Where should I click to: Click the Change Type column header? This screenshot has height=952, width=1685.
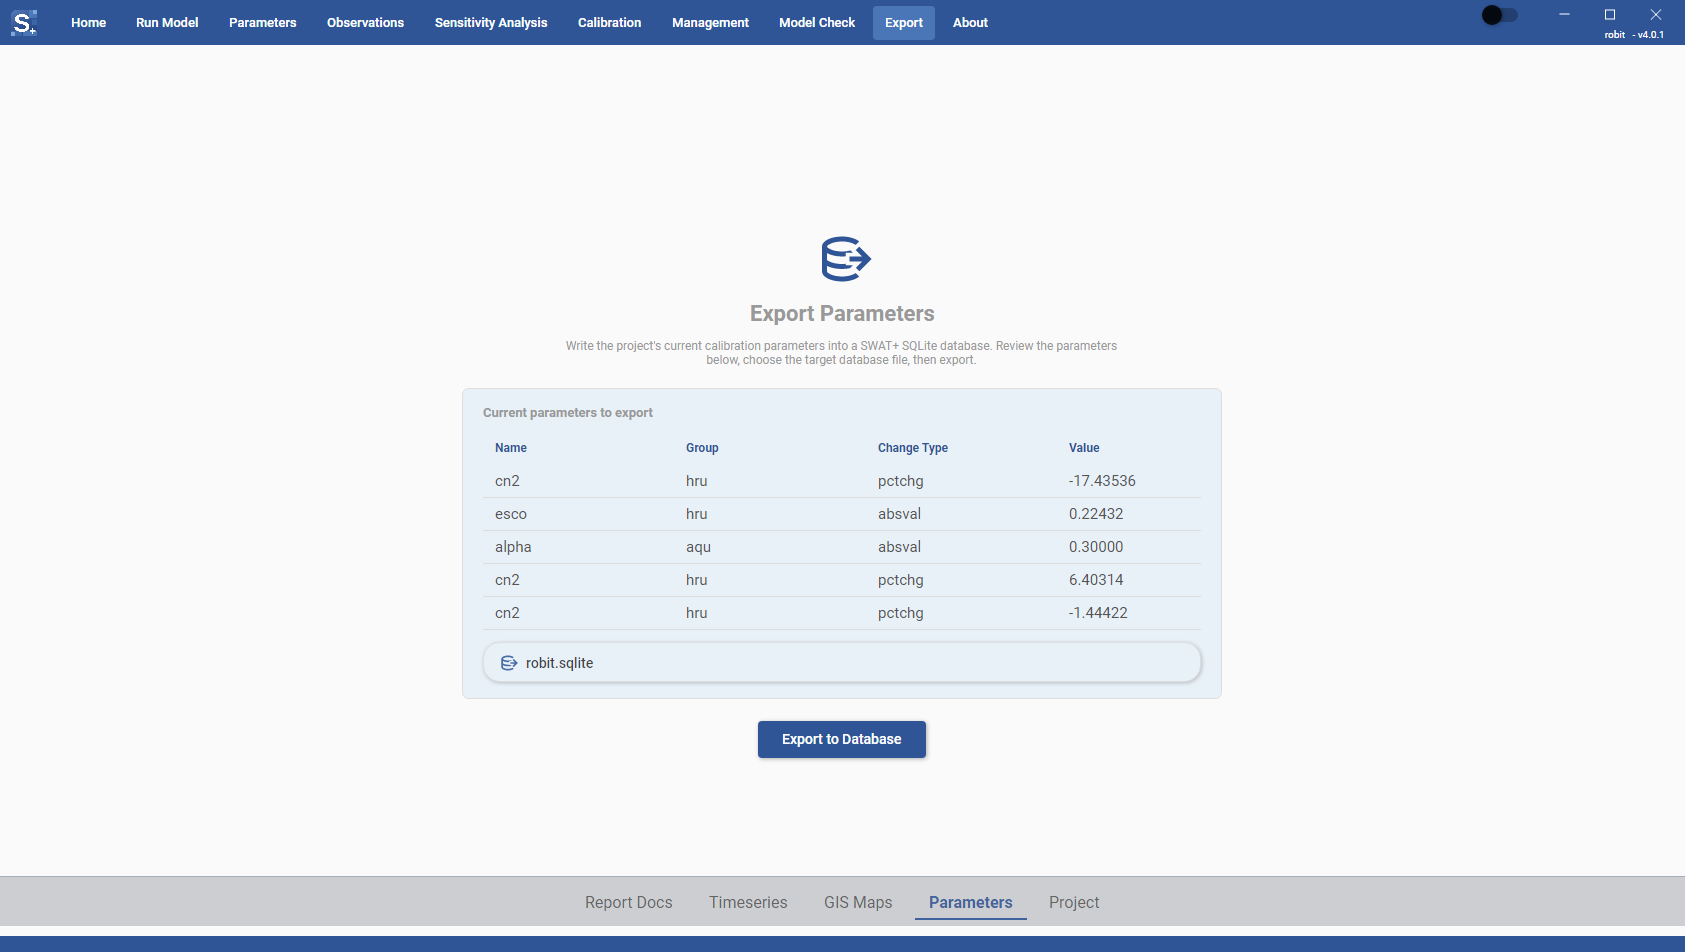click(x=913, y=448)
